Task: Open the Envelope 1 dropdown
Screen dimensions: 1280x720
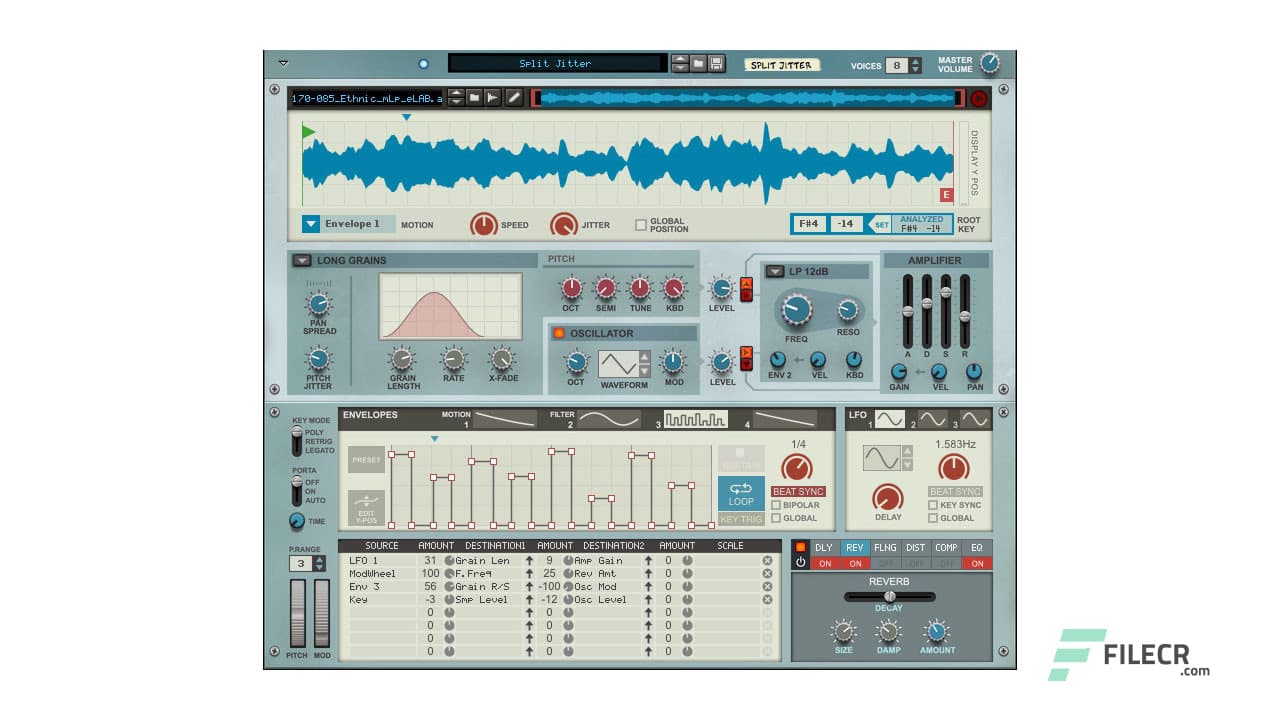Action: tap(312, 223)
